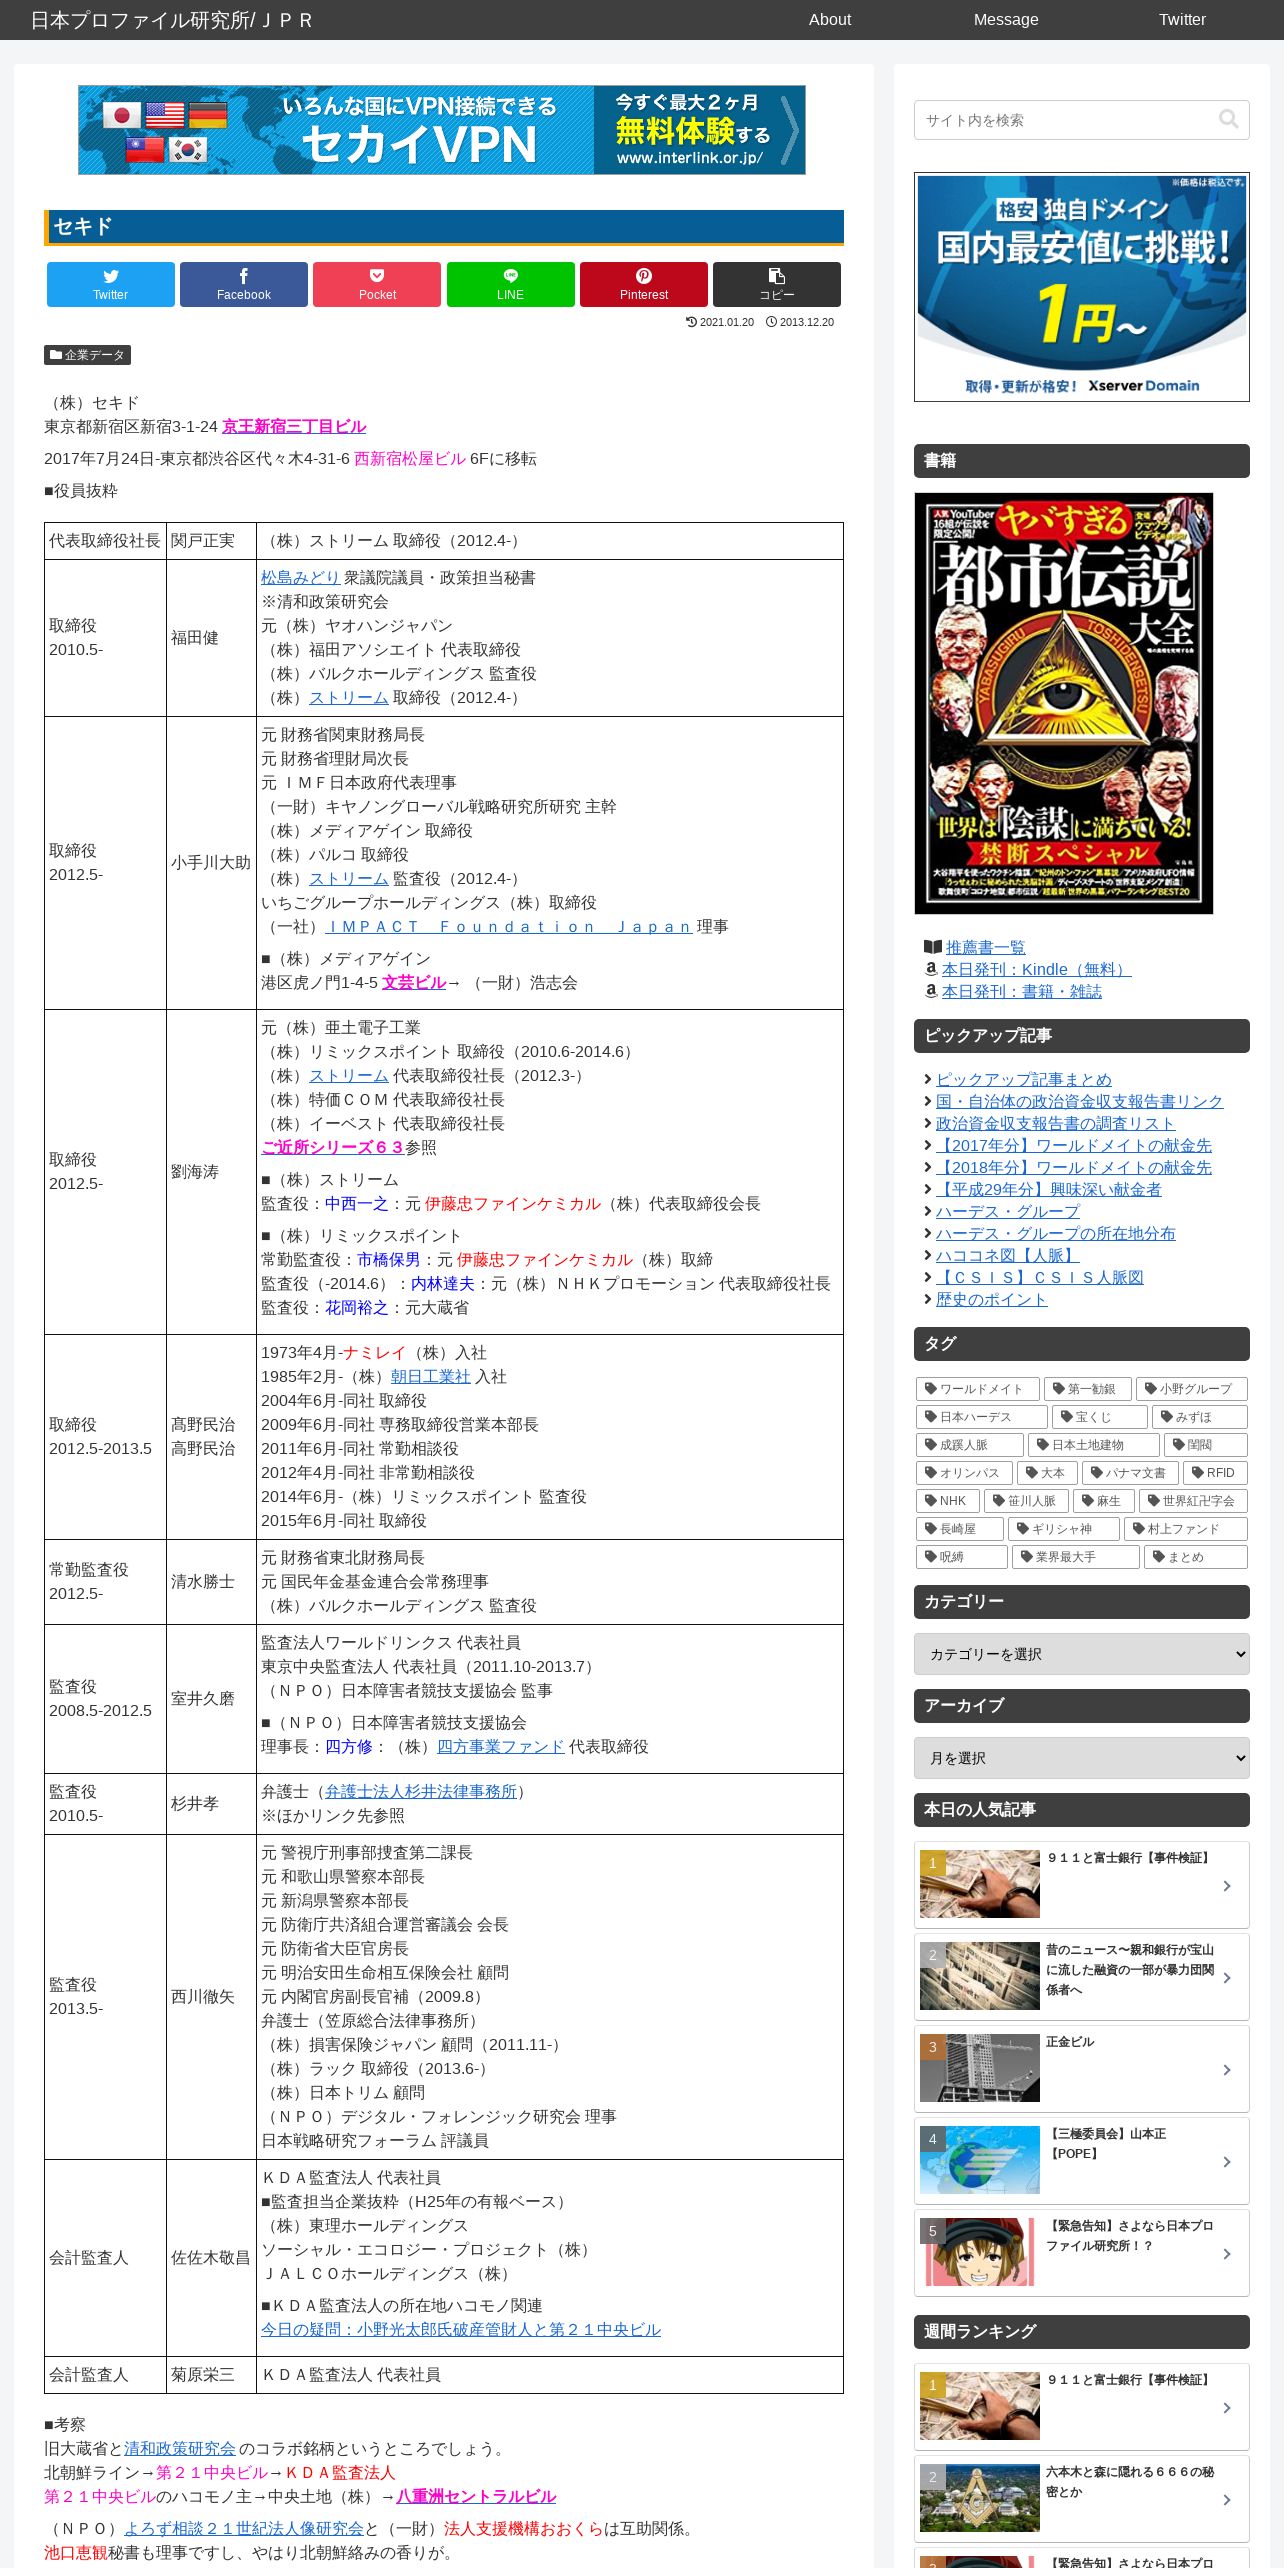
Task: Open the カテゴリーを選択 dropdown
Action: (1082, 1654)
